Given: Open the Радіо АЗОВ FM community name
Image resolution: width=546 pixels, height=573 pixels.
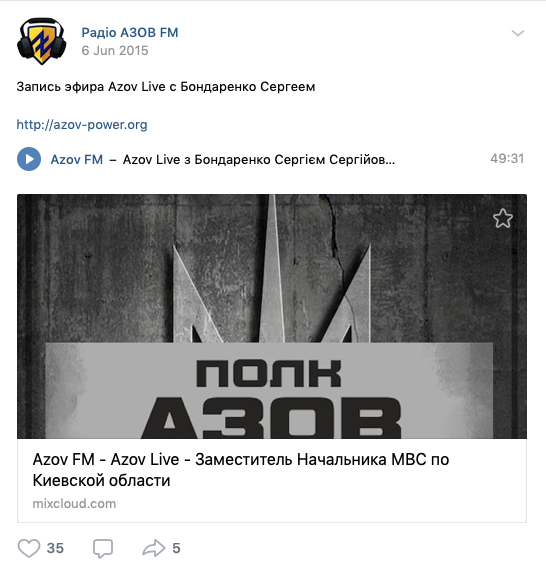Looking at the screenshot, I should pos(130,33).
